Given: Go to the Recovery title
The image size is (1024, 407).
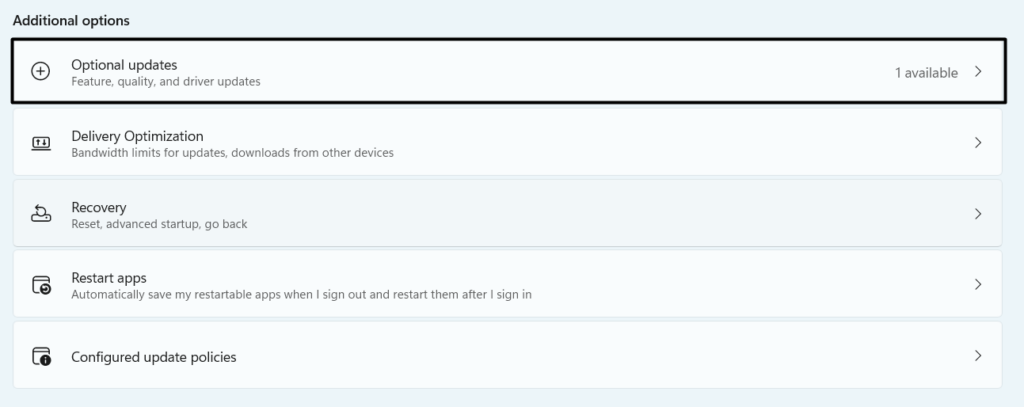Looking at the screenshot, I should [x=98, y=207].
